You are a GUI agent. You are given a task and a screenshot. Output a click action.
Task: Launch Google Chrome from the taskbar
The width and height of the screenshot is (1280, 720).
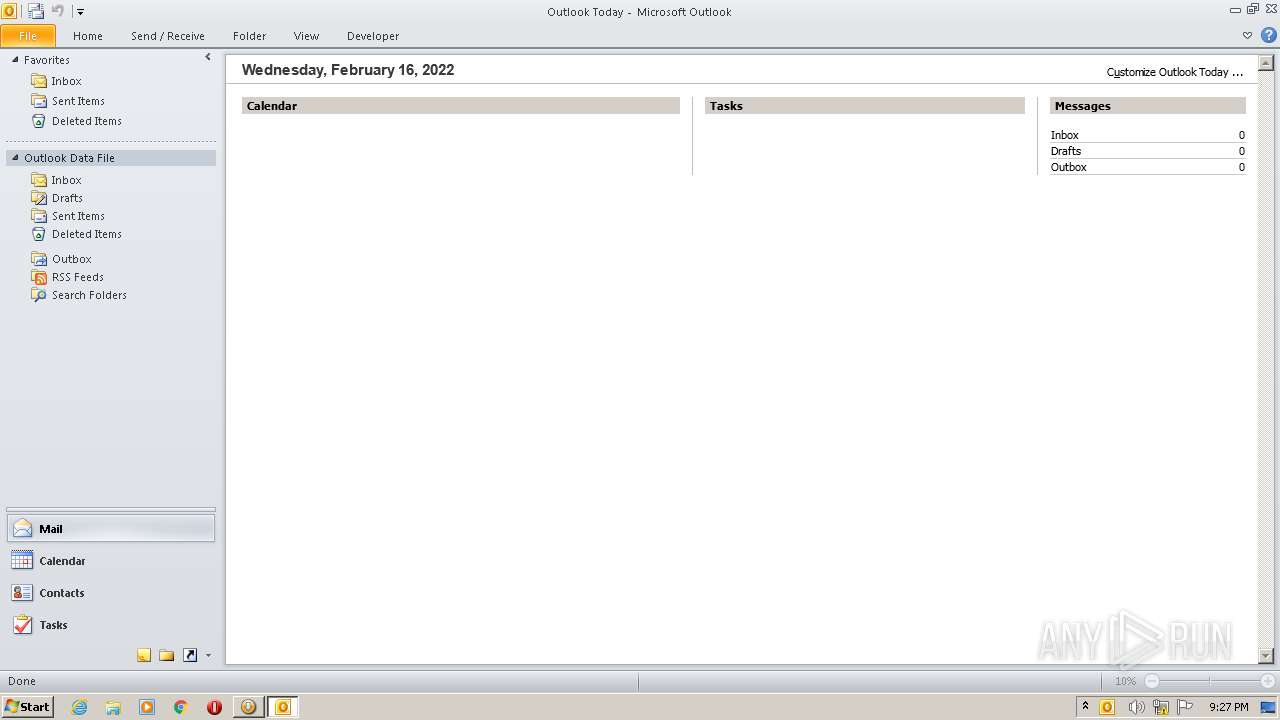pyautogui.click(x=181, y=707)
